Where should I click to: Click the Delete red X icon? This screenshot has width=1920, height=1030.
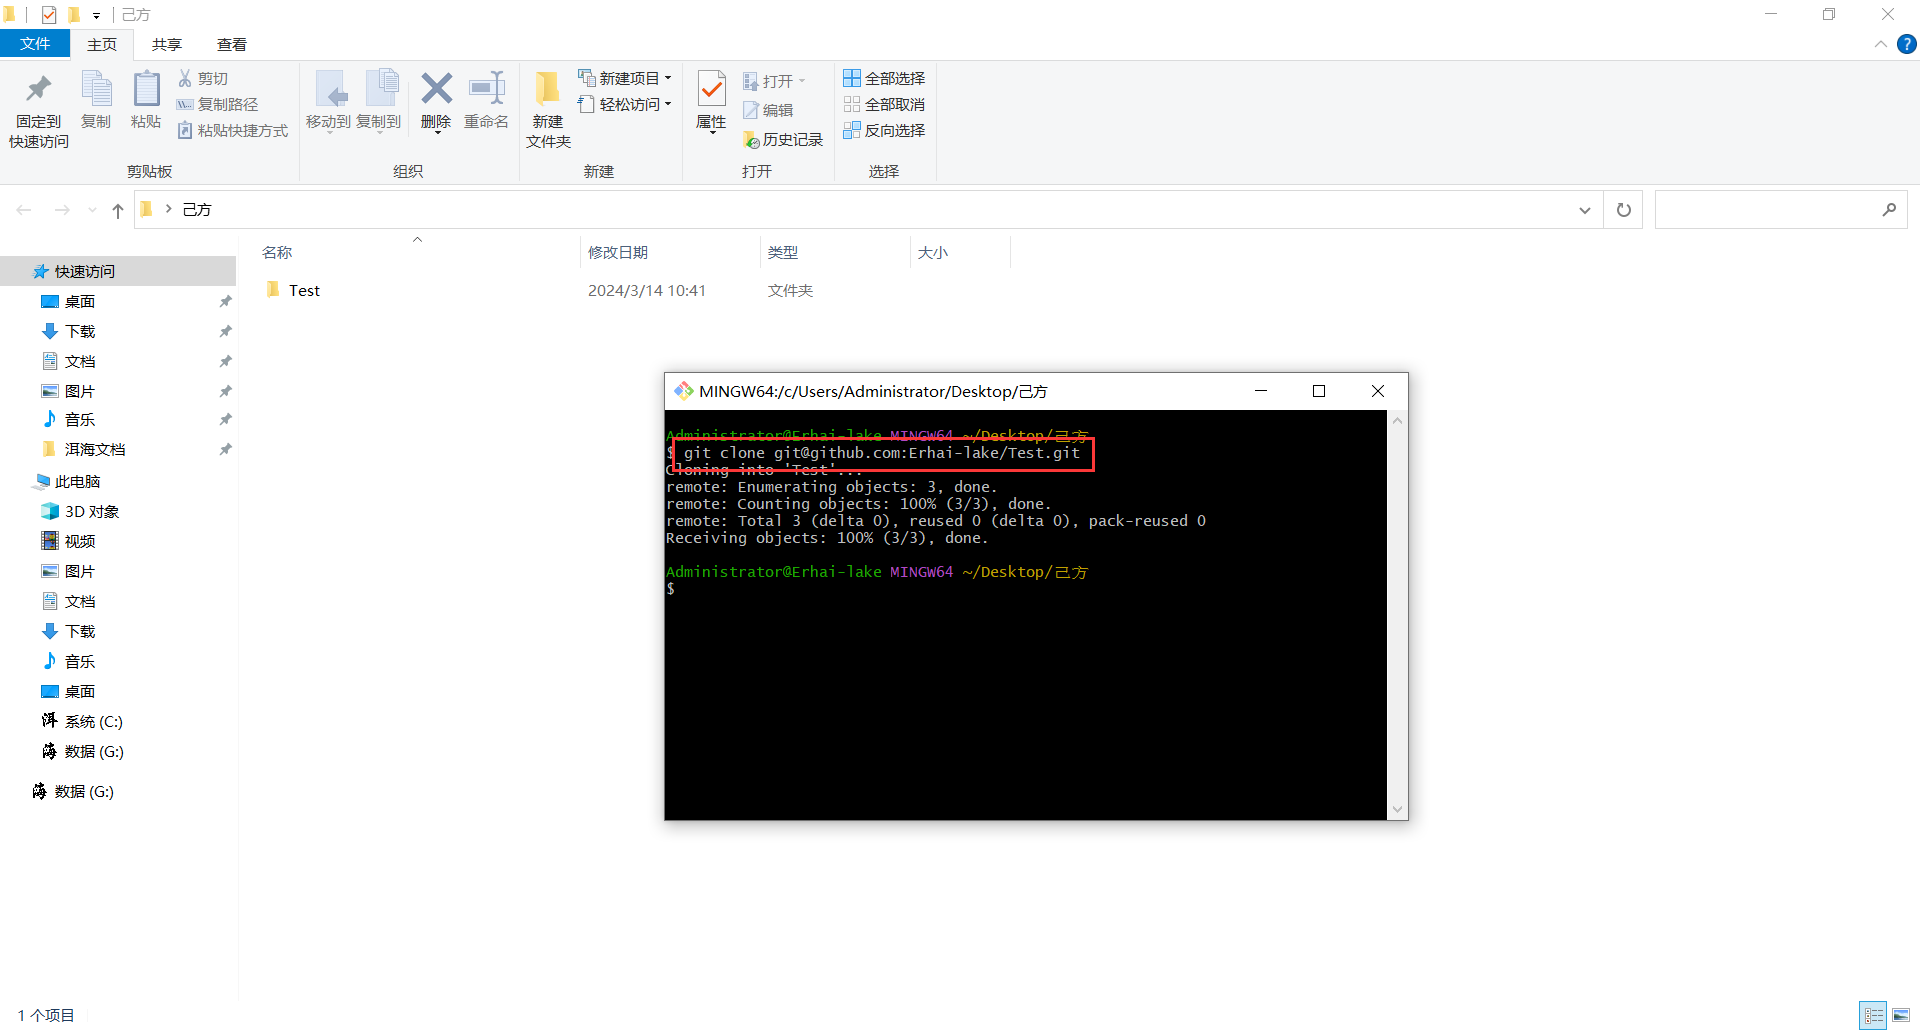(436, 90)
